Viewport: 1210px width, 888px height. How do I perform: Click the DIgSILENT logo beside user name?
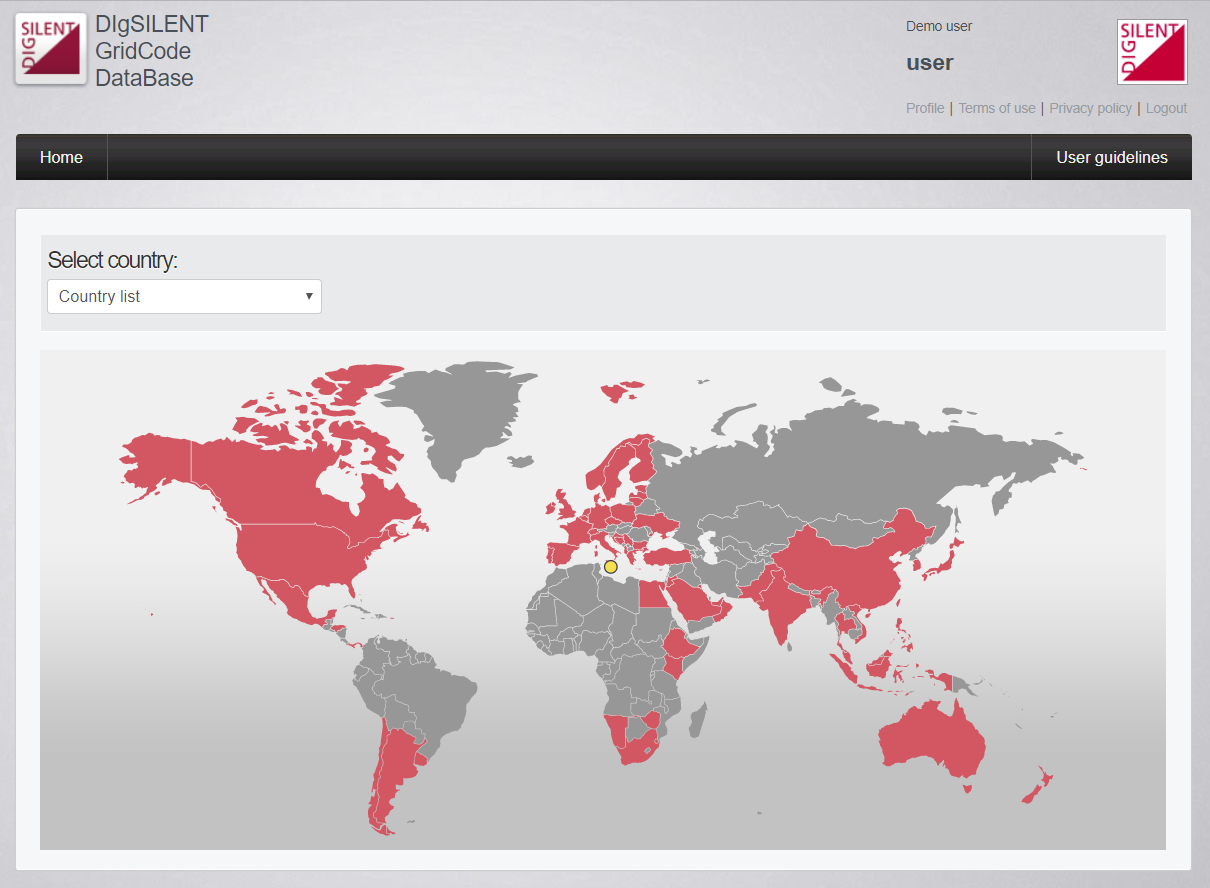tap(1152, 51)
